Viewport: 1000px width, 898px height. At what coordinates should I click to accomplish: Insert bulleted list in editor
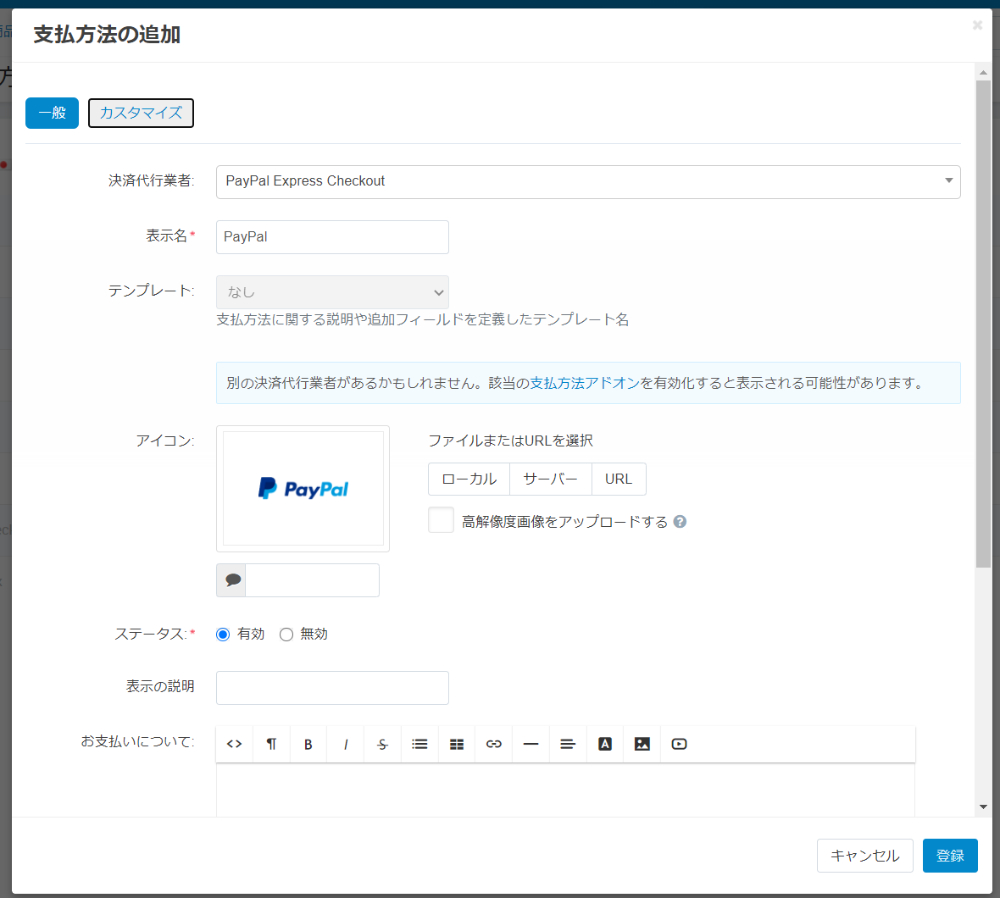point(420,744)
